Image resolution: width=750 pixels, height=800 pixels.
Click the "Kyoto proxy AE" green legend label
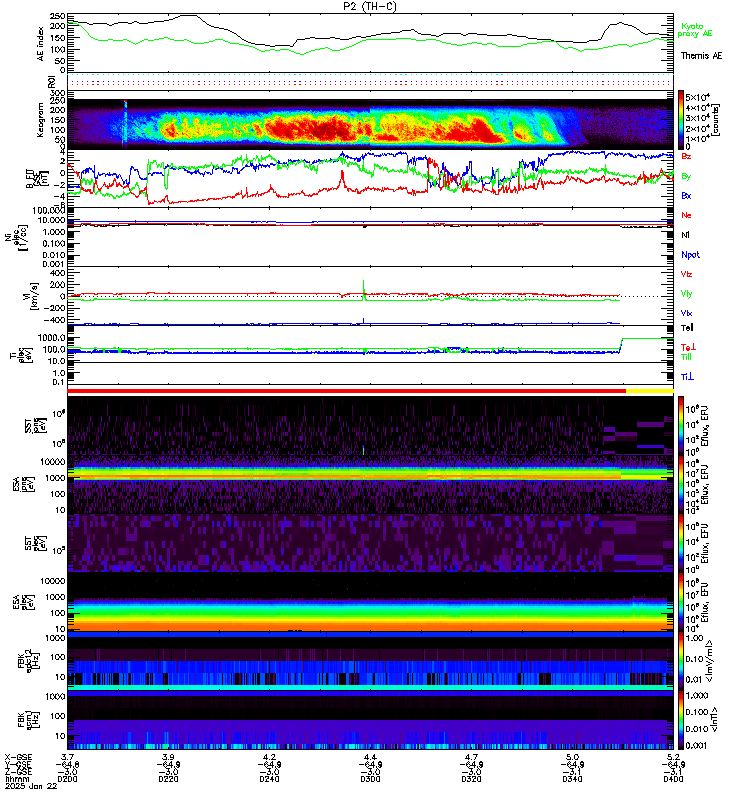click(694, 30)
